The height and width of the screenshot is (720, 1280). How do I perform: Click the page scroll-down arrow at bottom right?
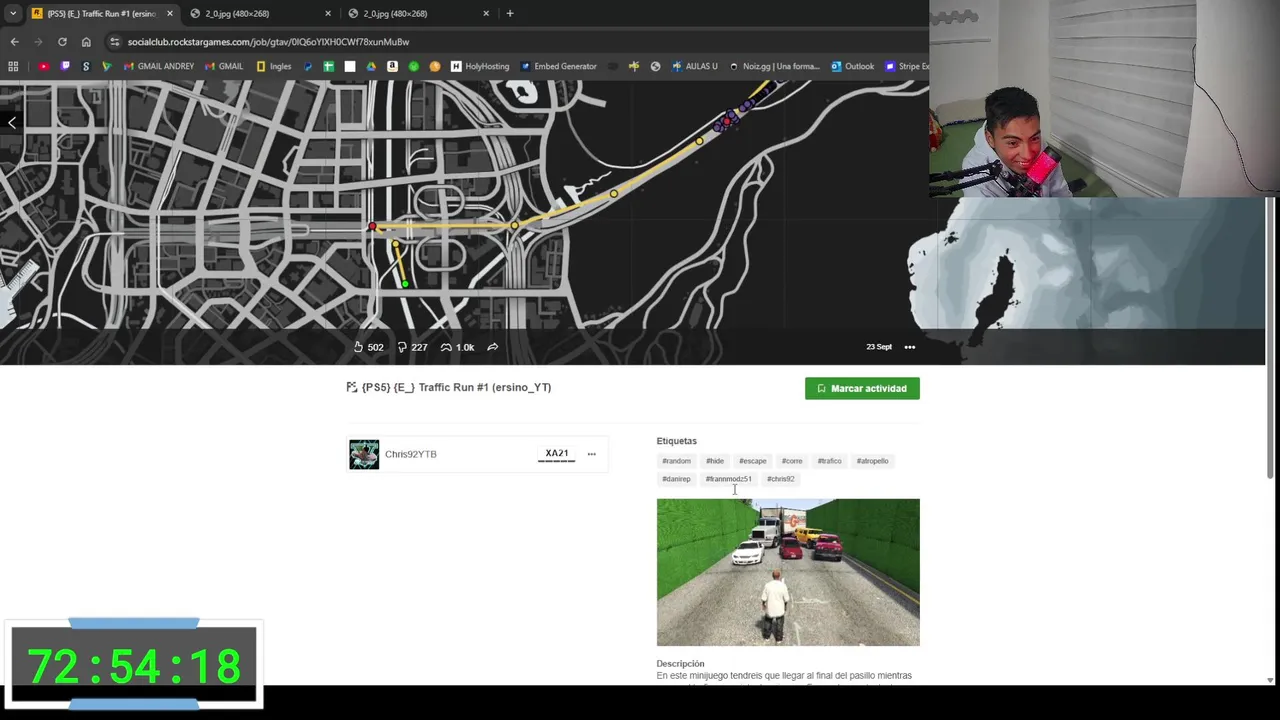click(x=1272, y=679)
